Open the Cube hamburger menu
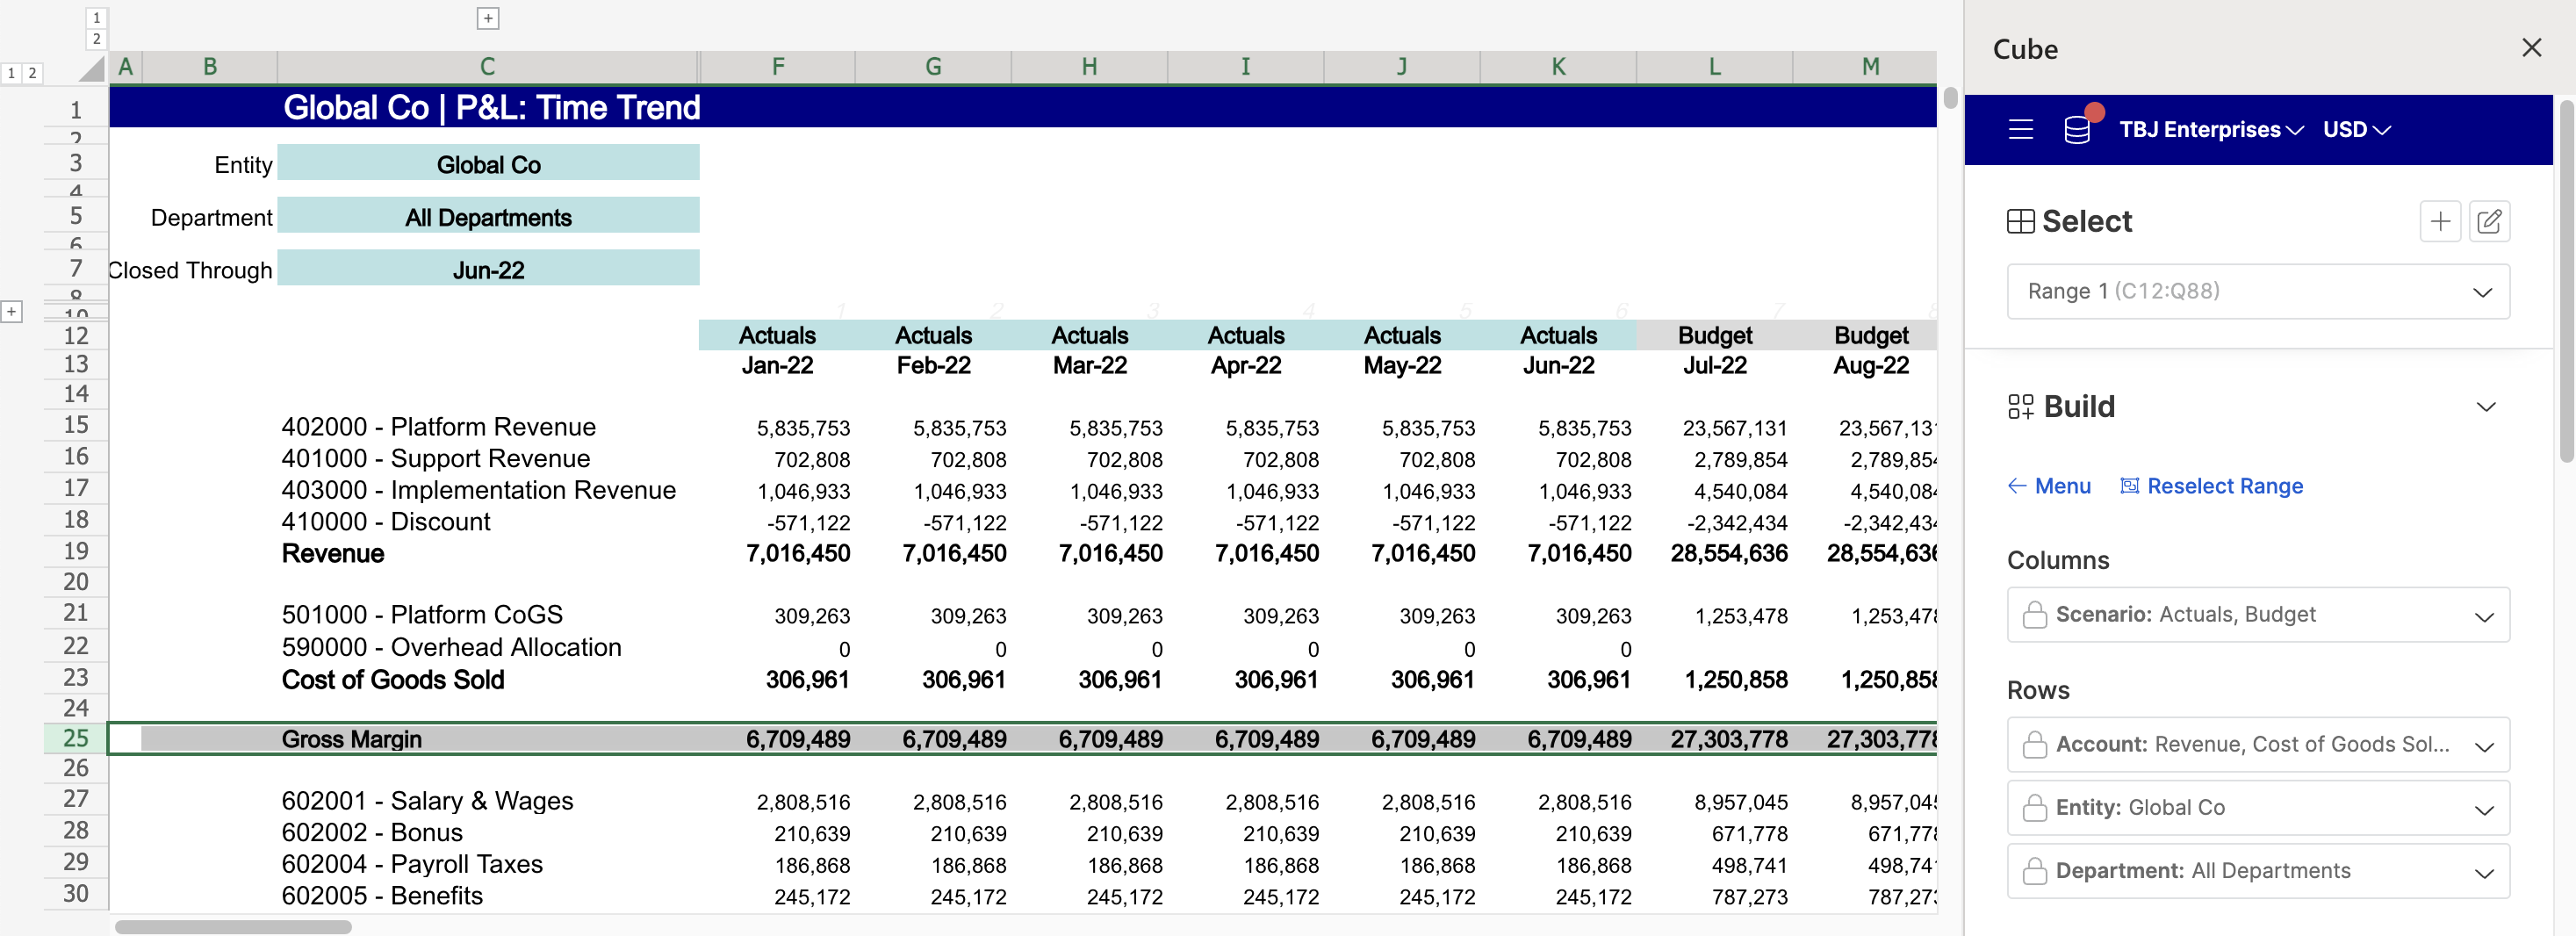Viewport: 2576px width, 936px height. click(x=2020, y=129)
